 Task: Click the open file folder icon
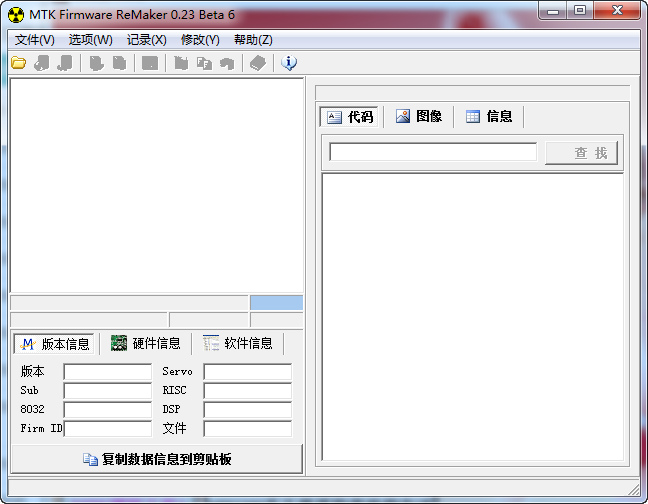[18, 63]
